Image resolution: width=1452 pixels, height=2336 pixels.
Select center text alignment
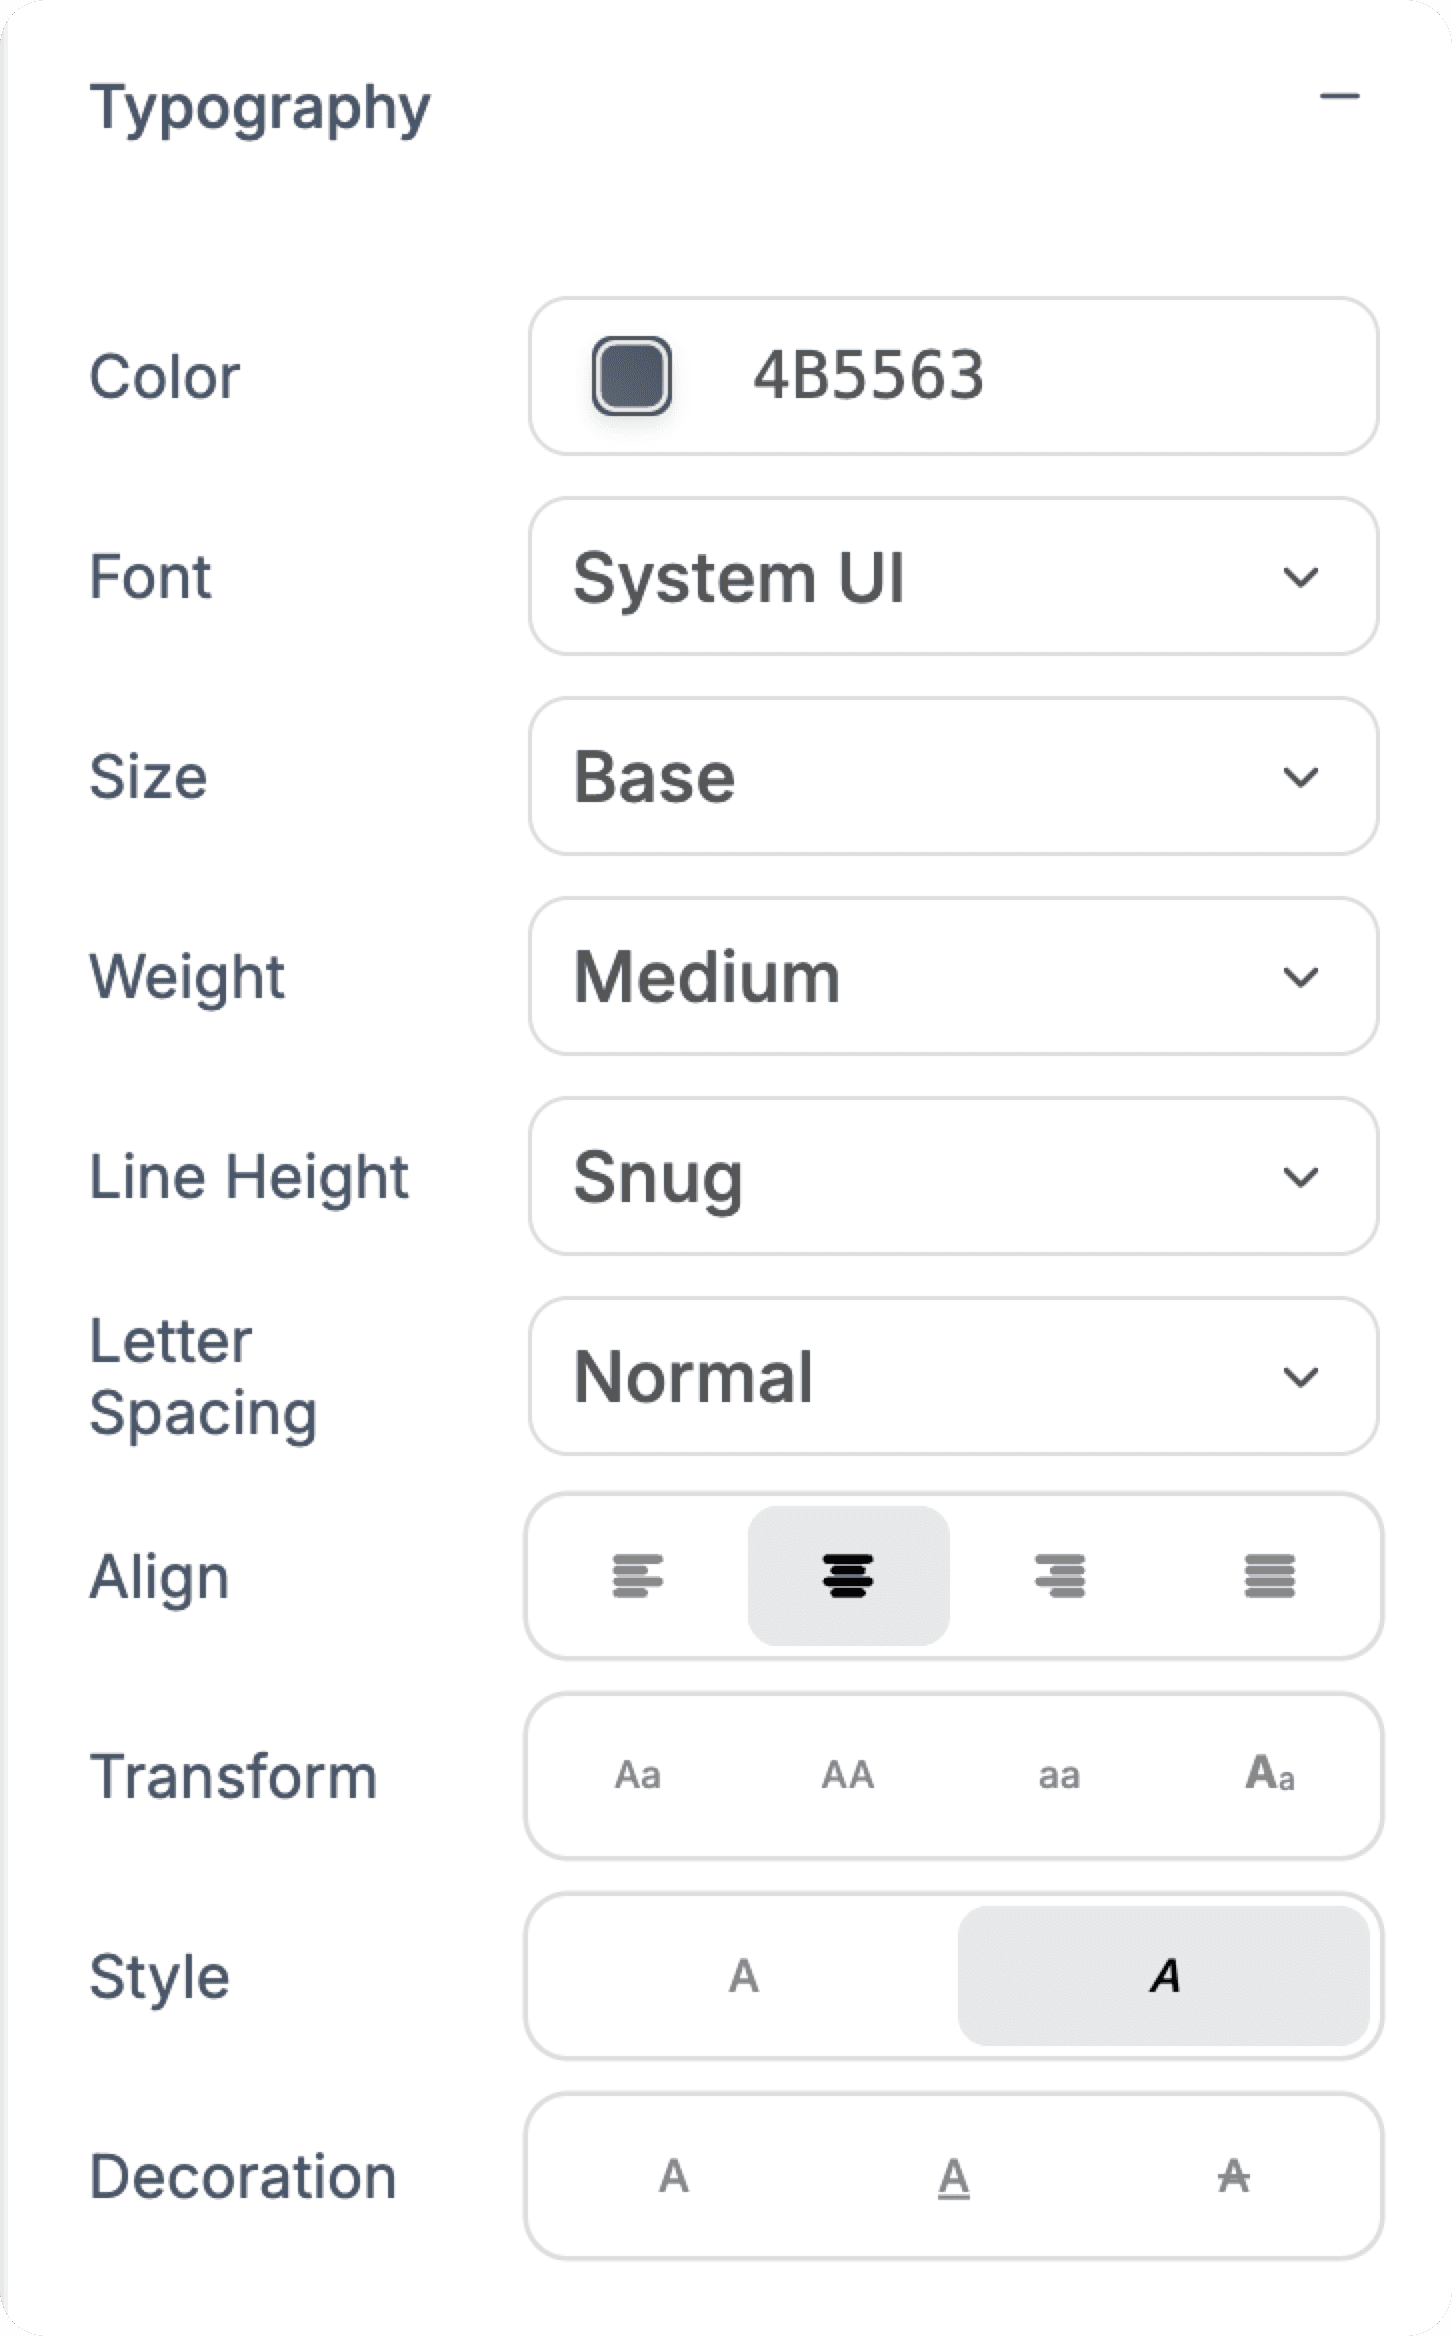click(x=848, y=1577)
